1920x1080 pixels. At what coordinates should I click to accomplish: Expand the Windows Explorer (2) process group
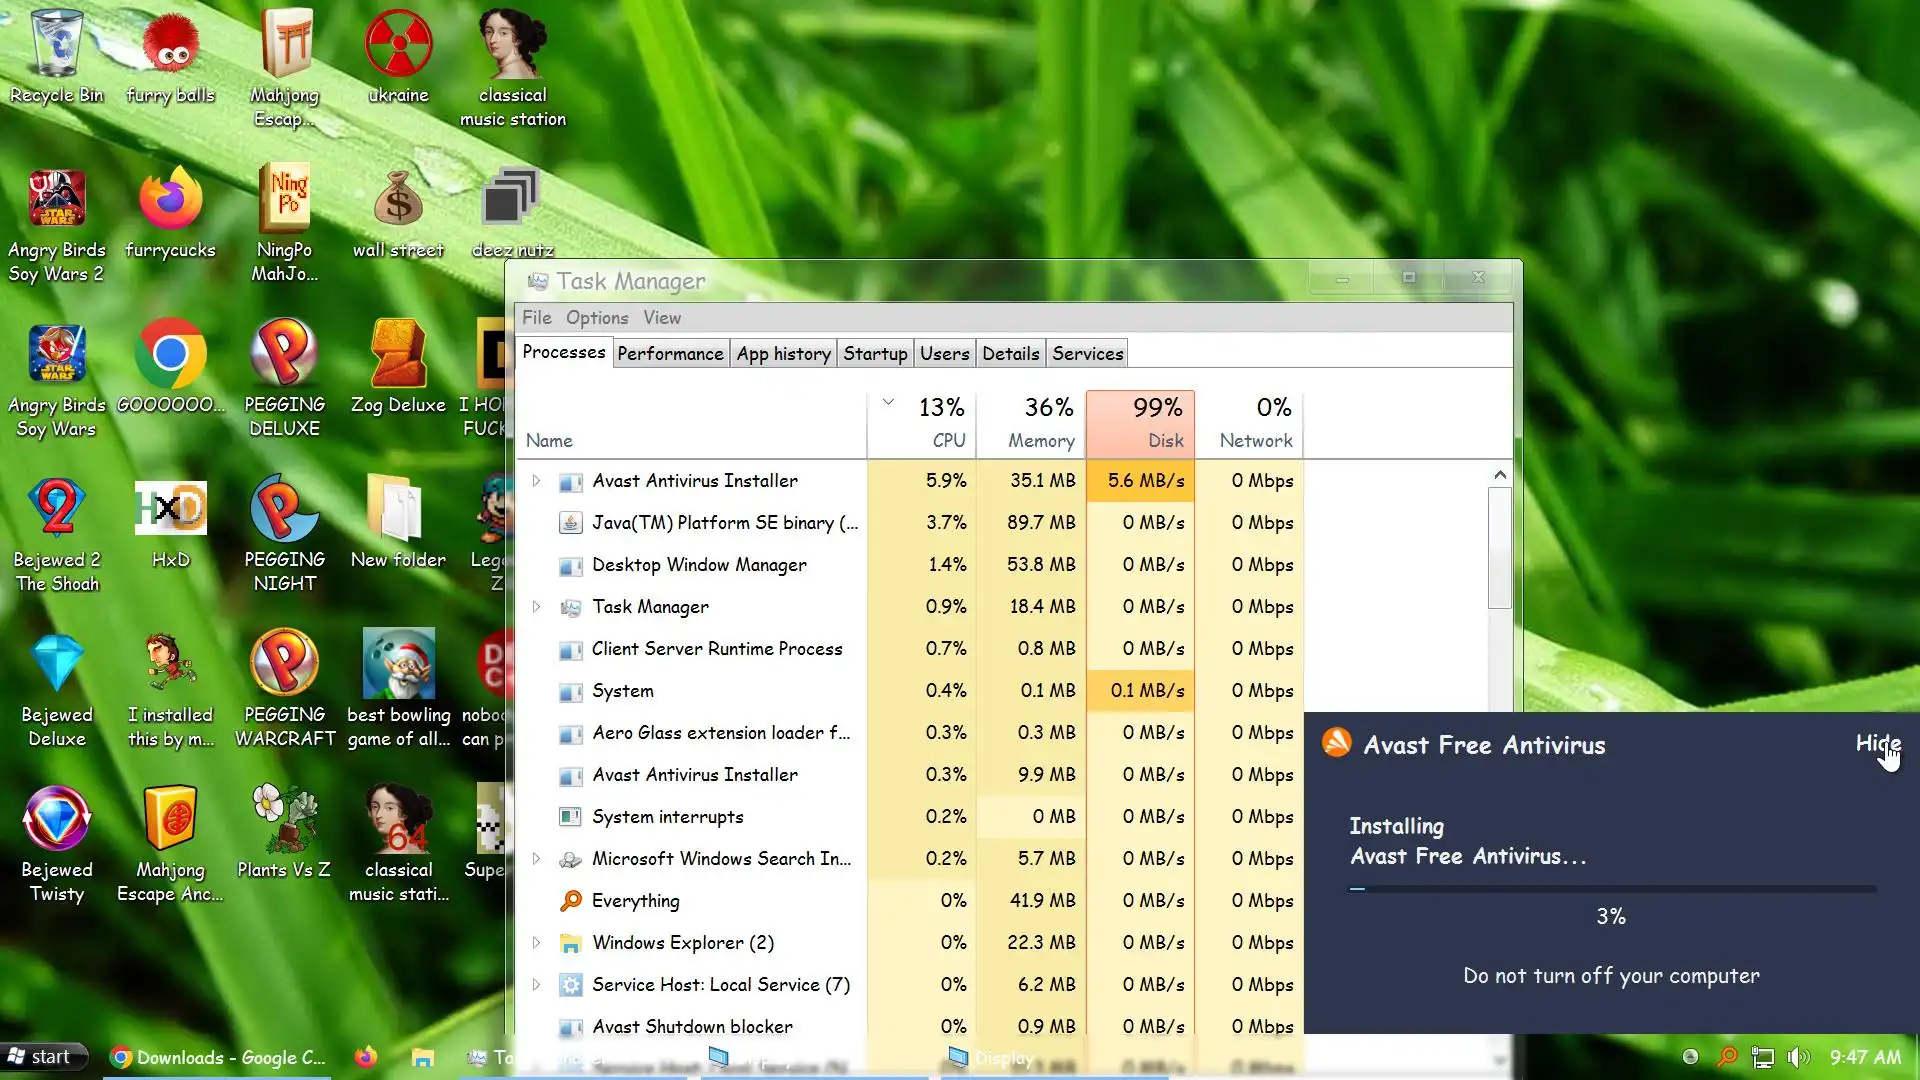point(536,943)
